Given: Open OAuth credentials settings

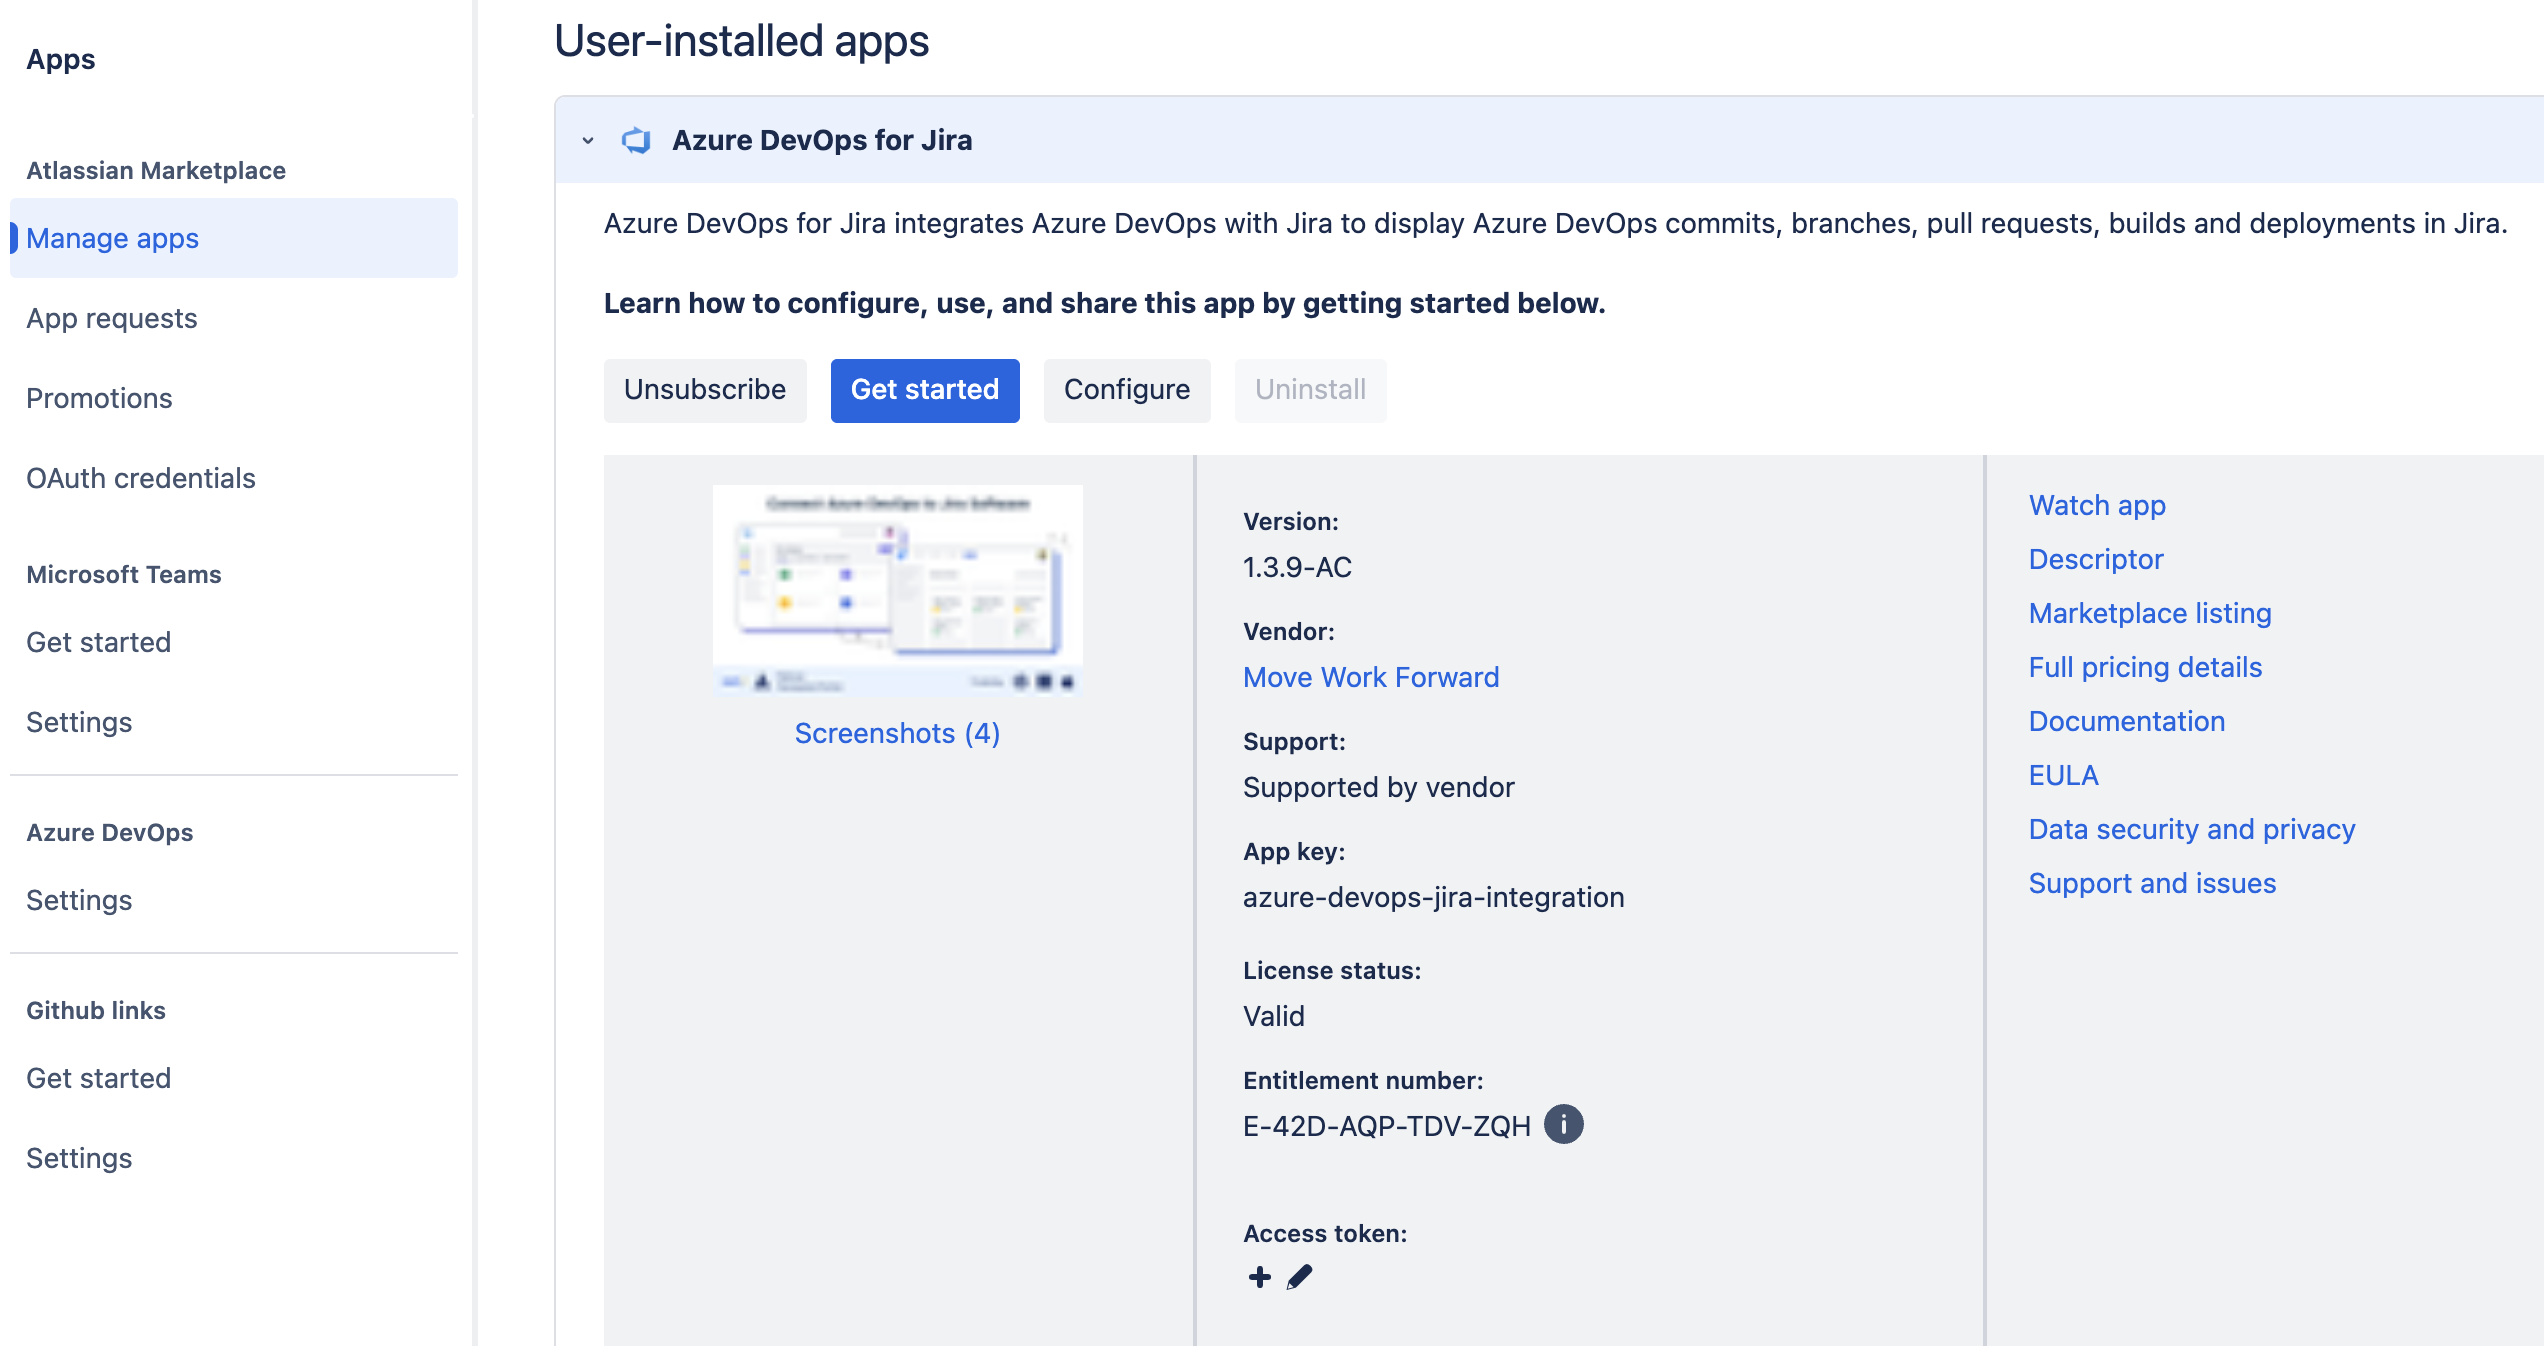Looking at the screenshot, I should [x=141, y=478].
